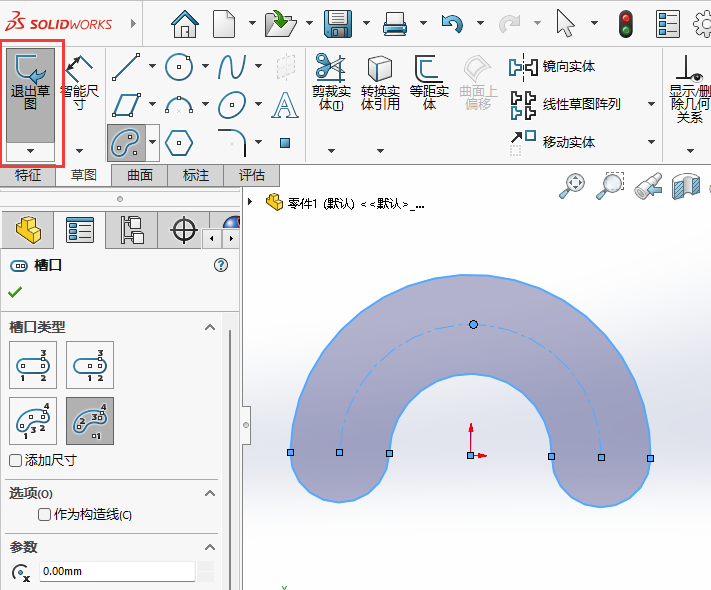This screenshot has width=711, height=590.
Task: Click the Exit Sketch (退出草图) button
Action: tap(30, 95)
